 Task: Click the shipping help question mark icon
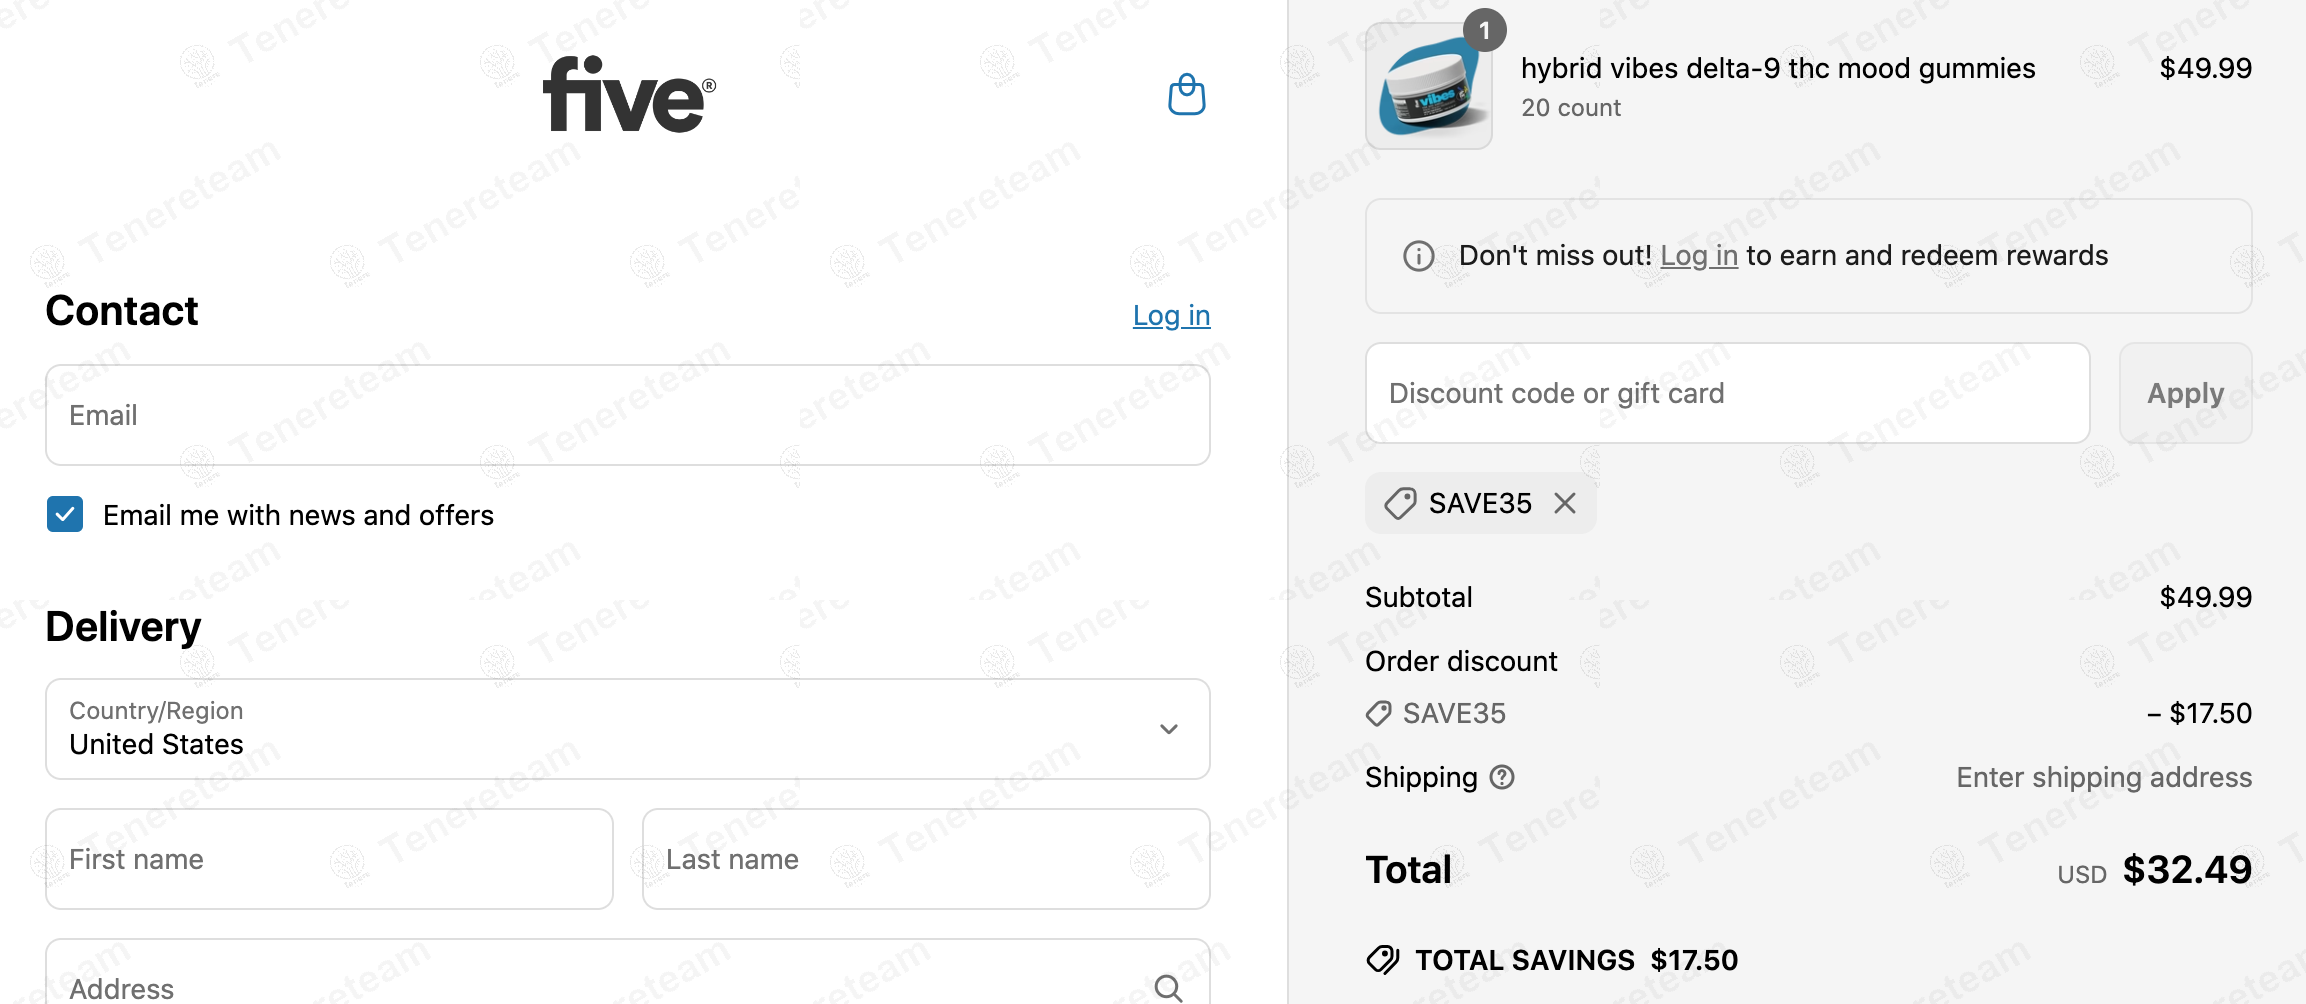click(x=1502, y=777)
